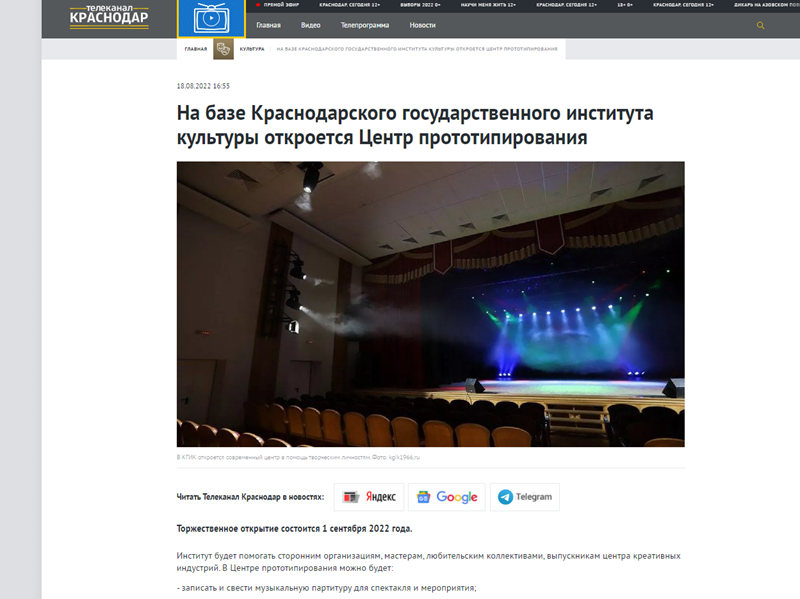
Task: Go to Главная in main navigation
Action: [x=268, y=26]
